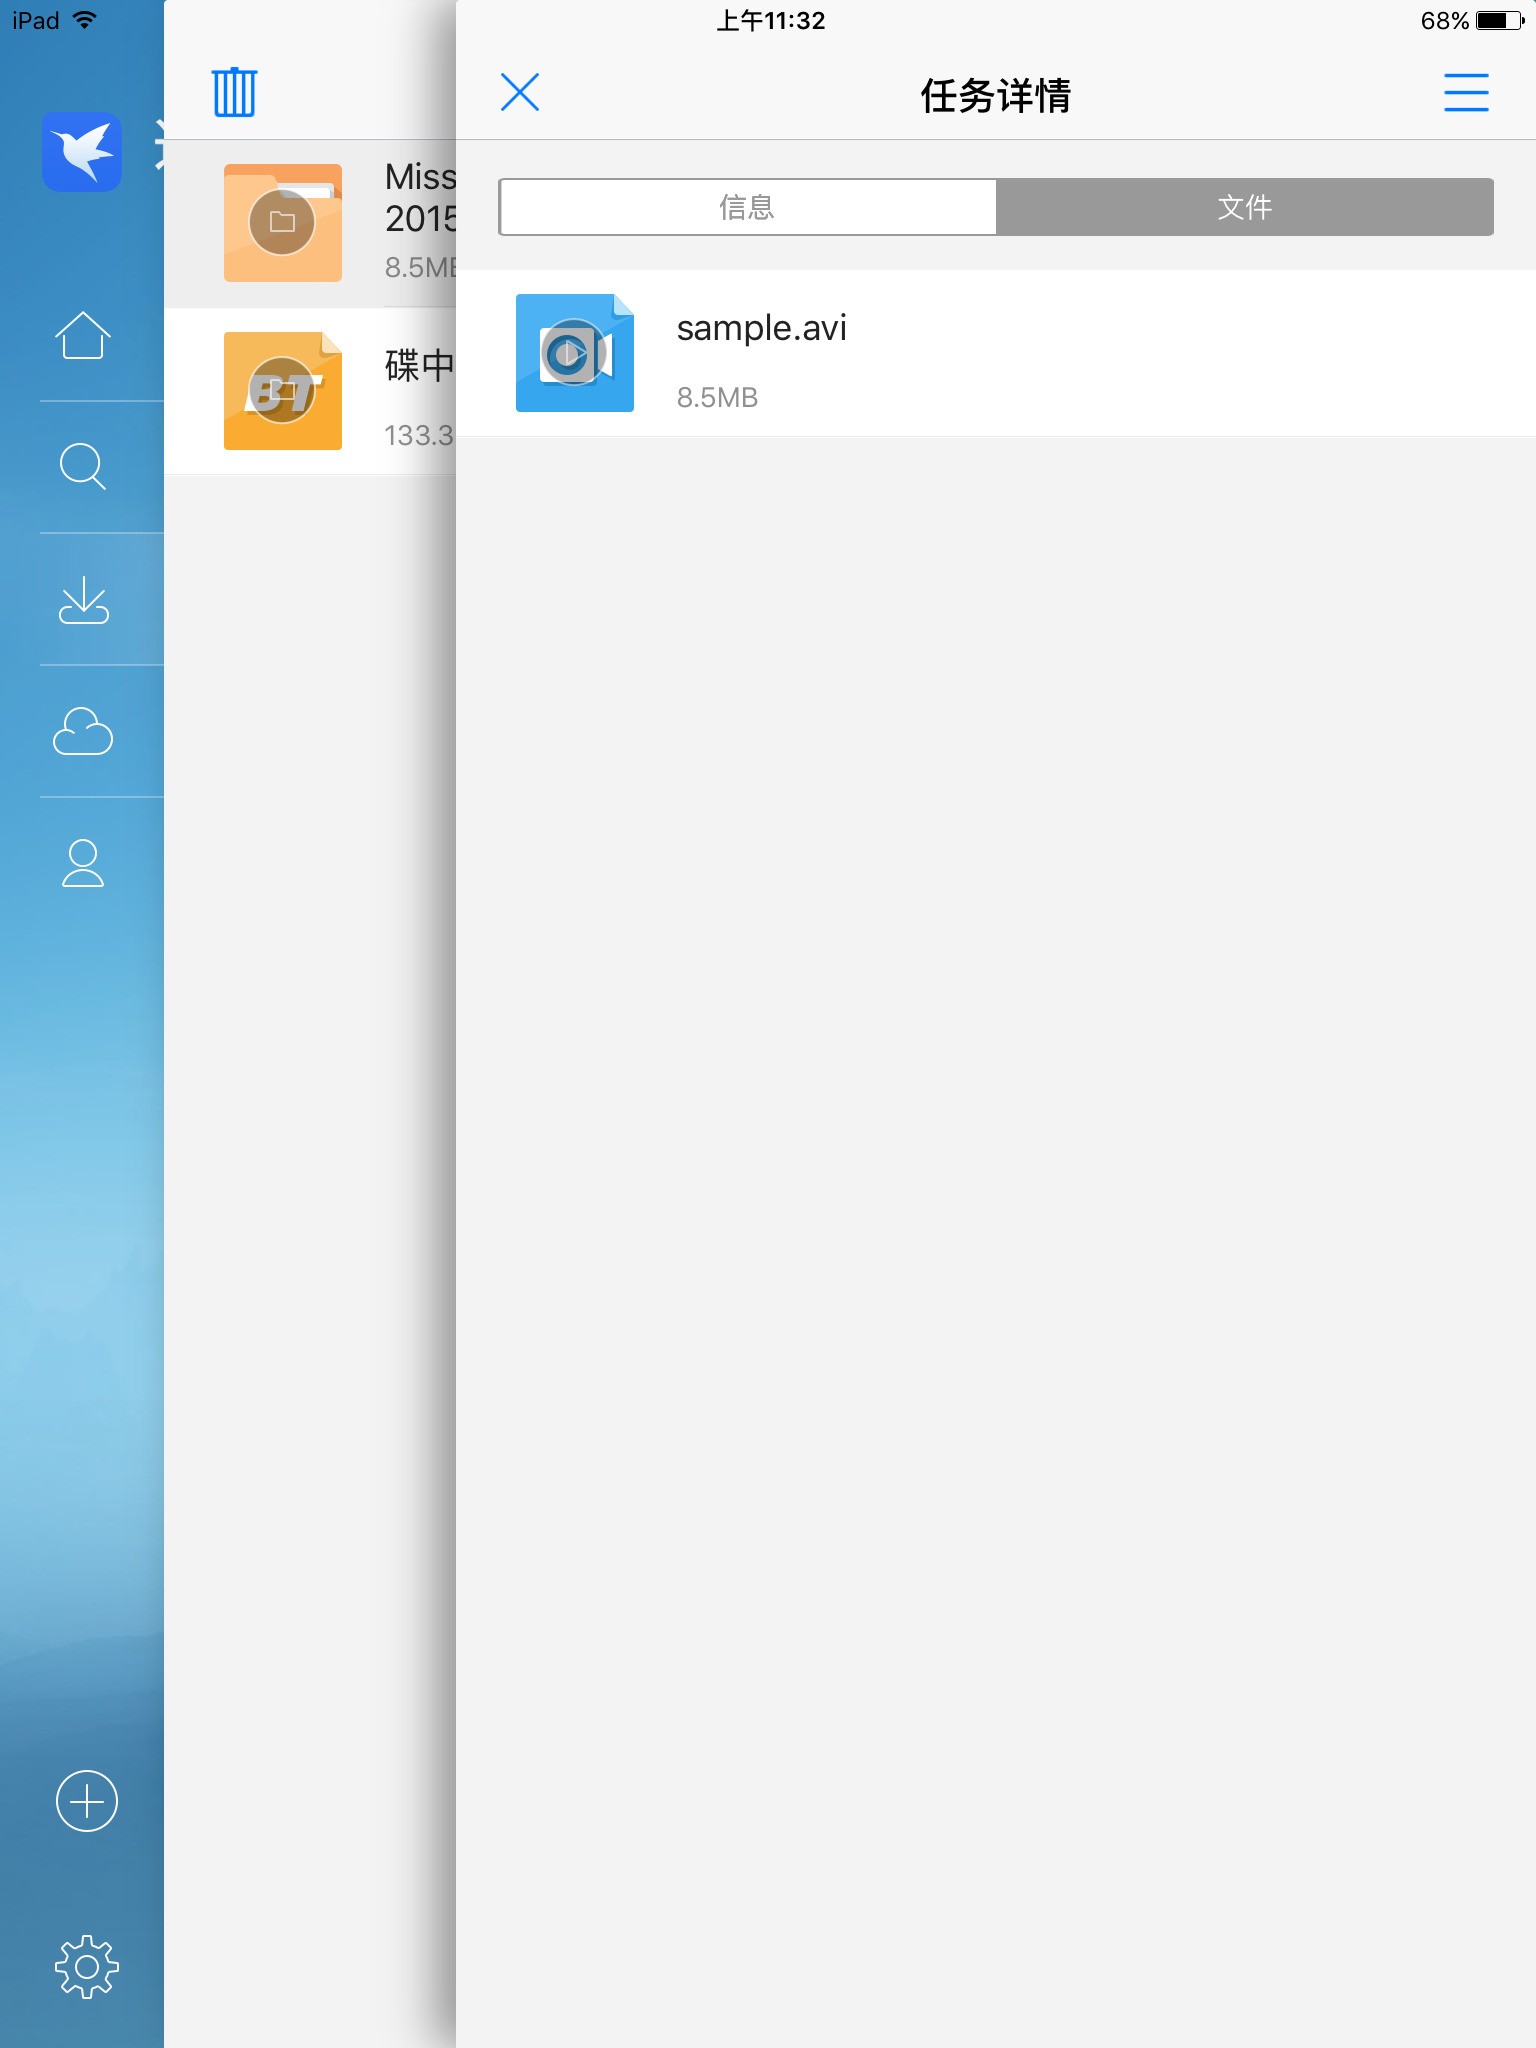Switch to the 信息 tab

click(x=747, y=207)
